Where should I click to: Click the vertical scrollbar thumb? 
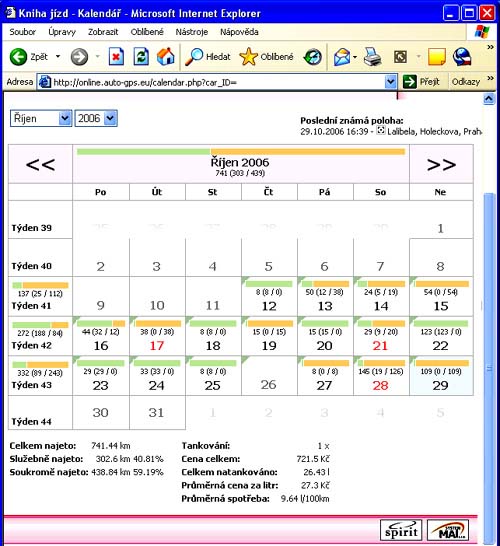[489, 368]
